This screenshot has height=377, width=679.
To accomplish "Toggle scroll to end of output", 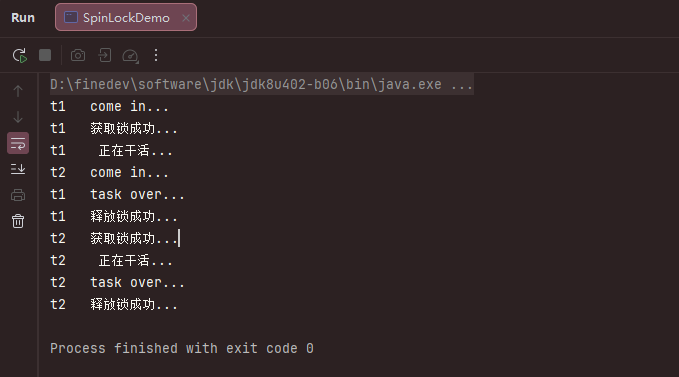I will click(18, 169).
